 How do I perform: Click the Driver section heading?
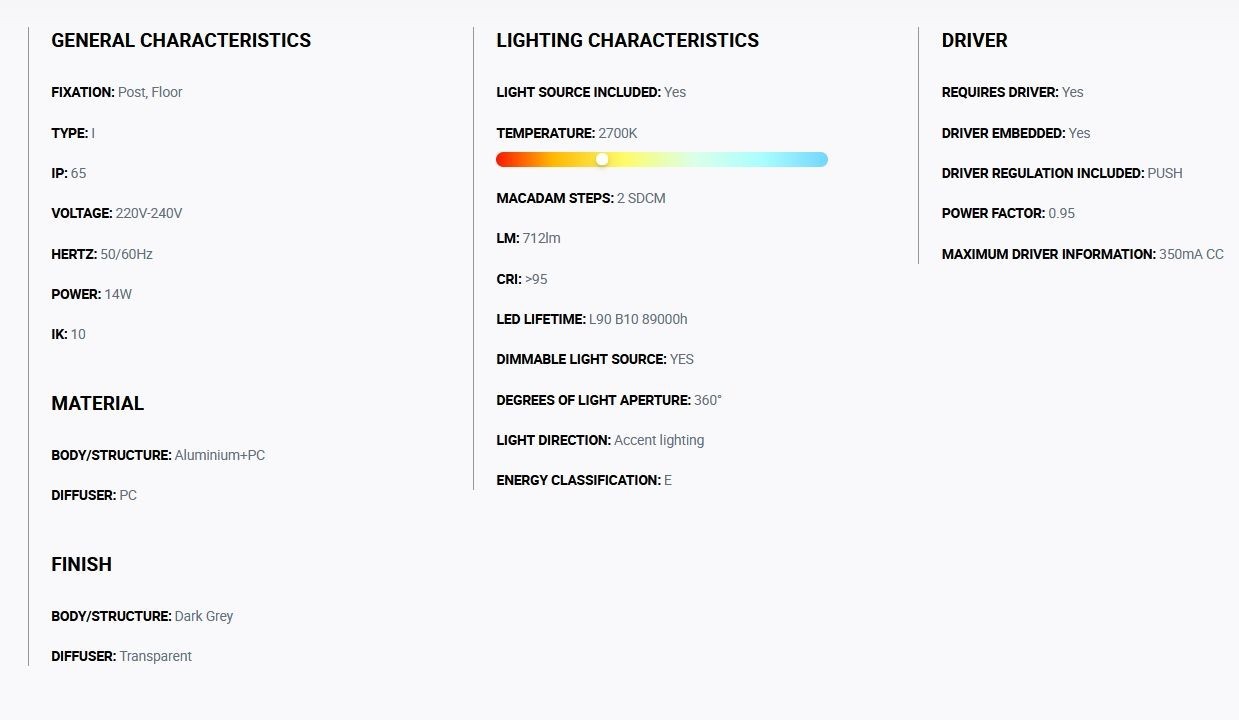[975, 41]
